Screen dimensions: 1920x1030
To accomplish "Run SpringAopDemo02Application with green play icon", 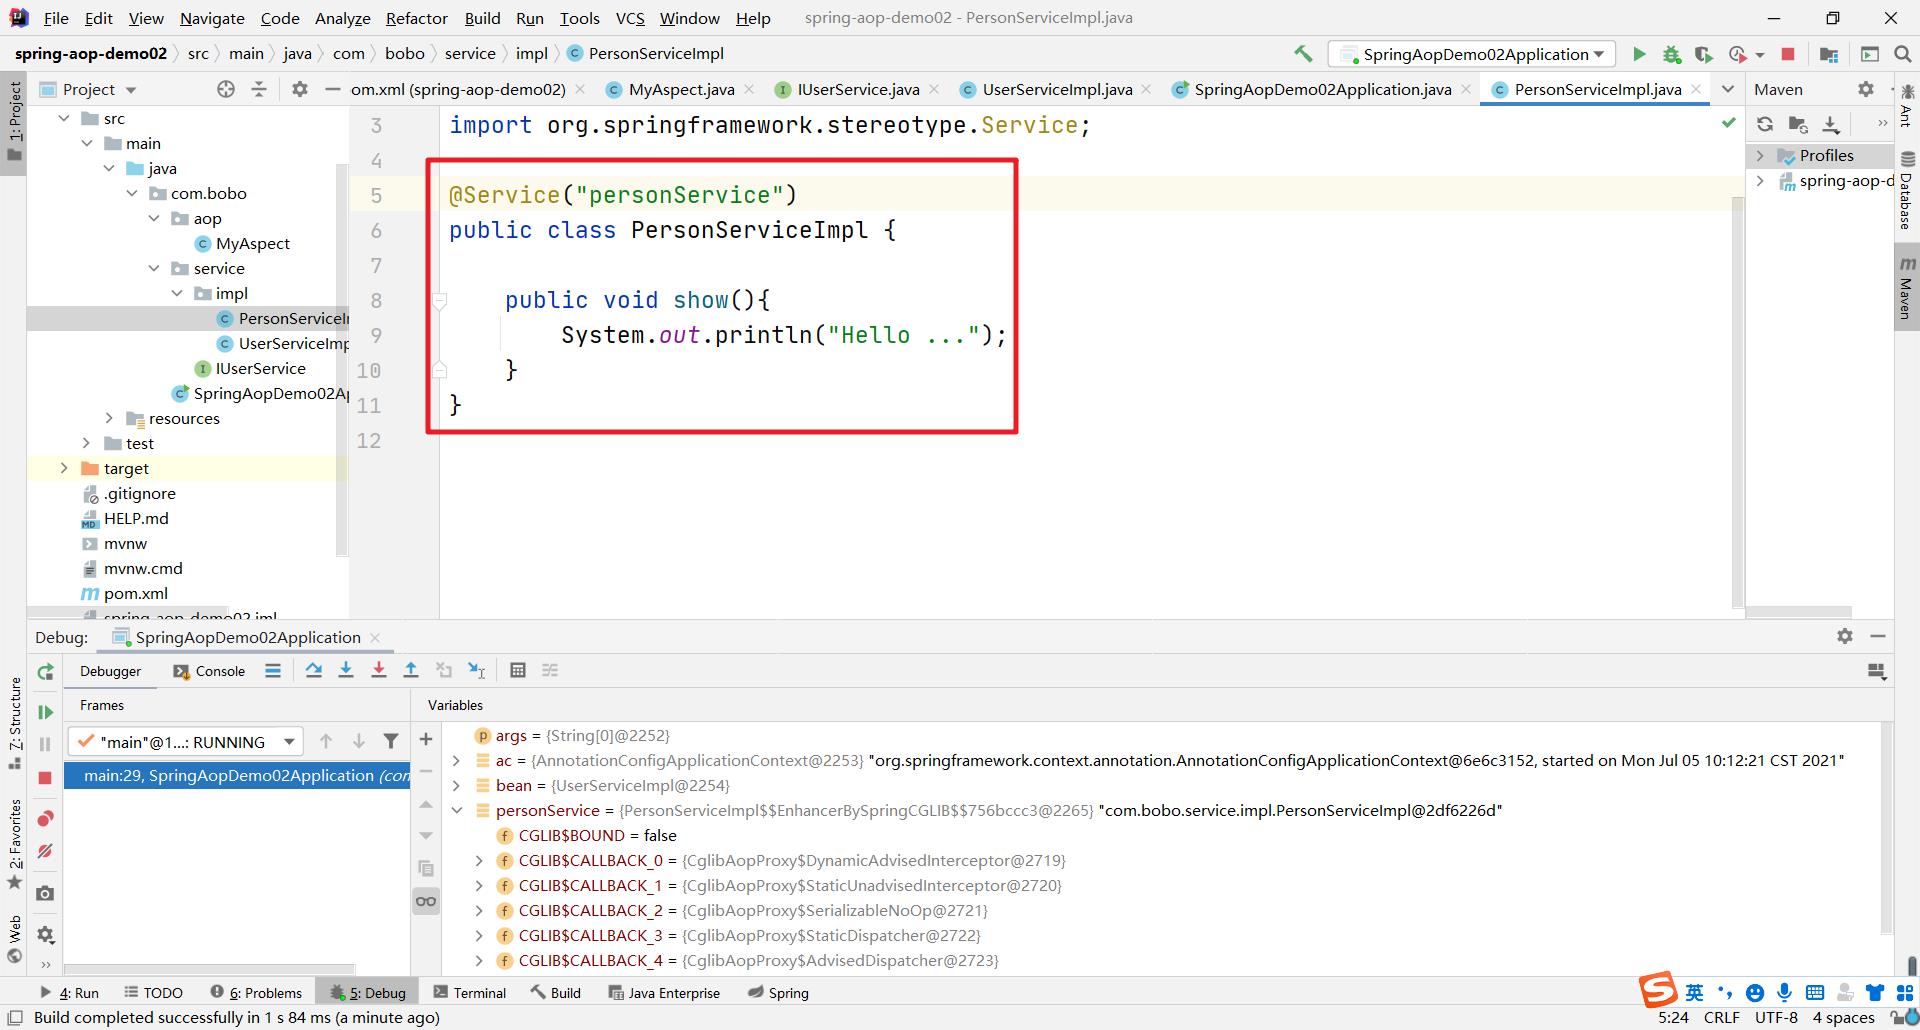I will [x=1639, y=54].
